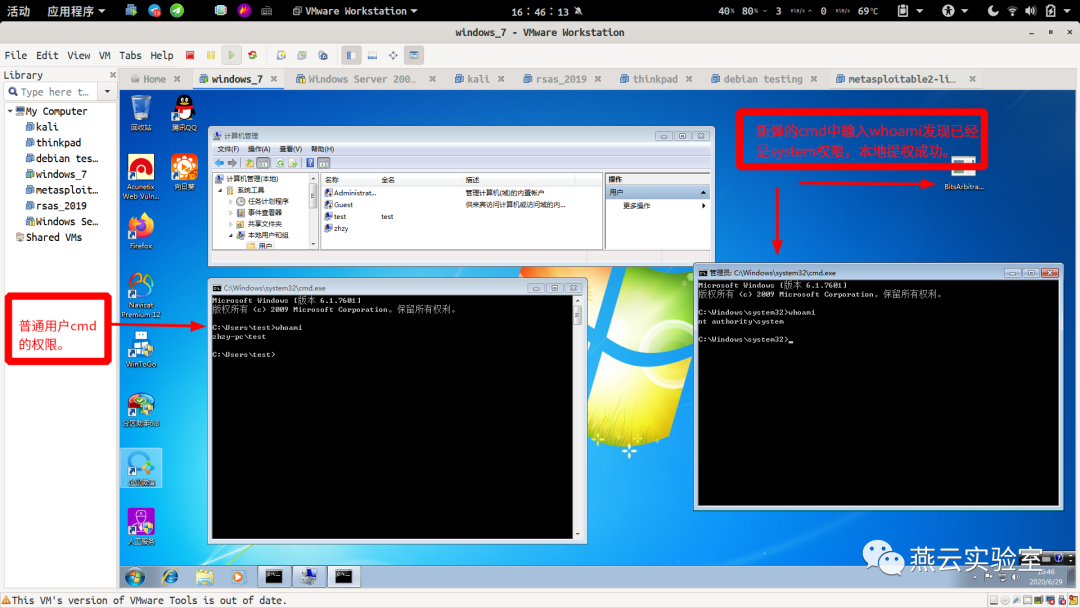
Task: Open the Recycle Bin desktop icon
Action: tap(141, 113)
